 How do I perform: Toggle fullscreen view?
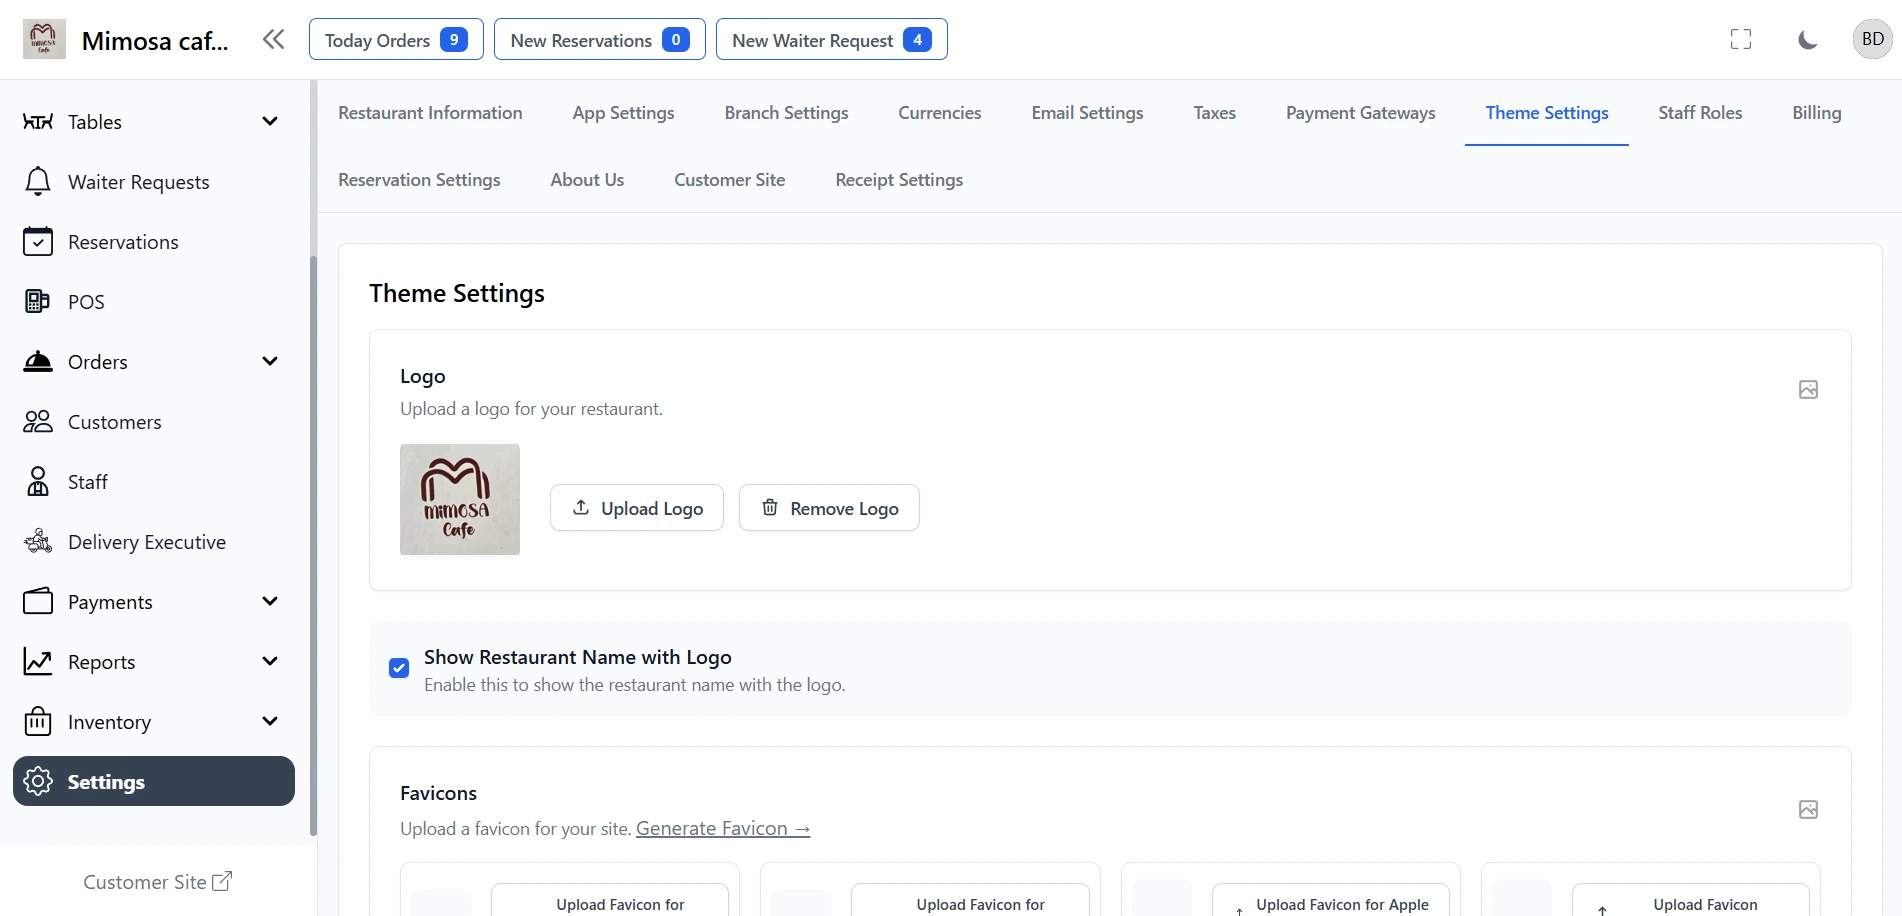click(1741, 39)
